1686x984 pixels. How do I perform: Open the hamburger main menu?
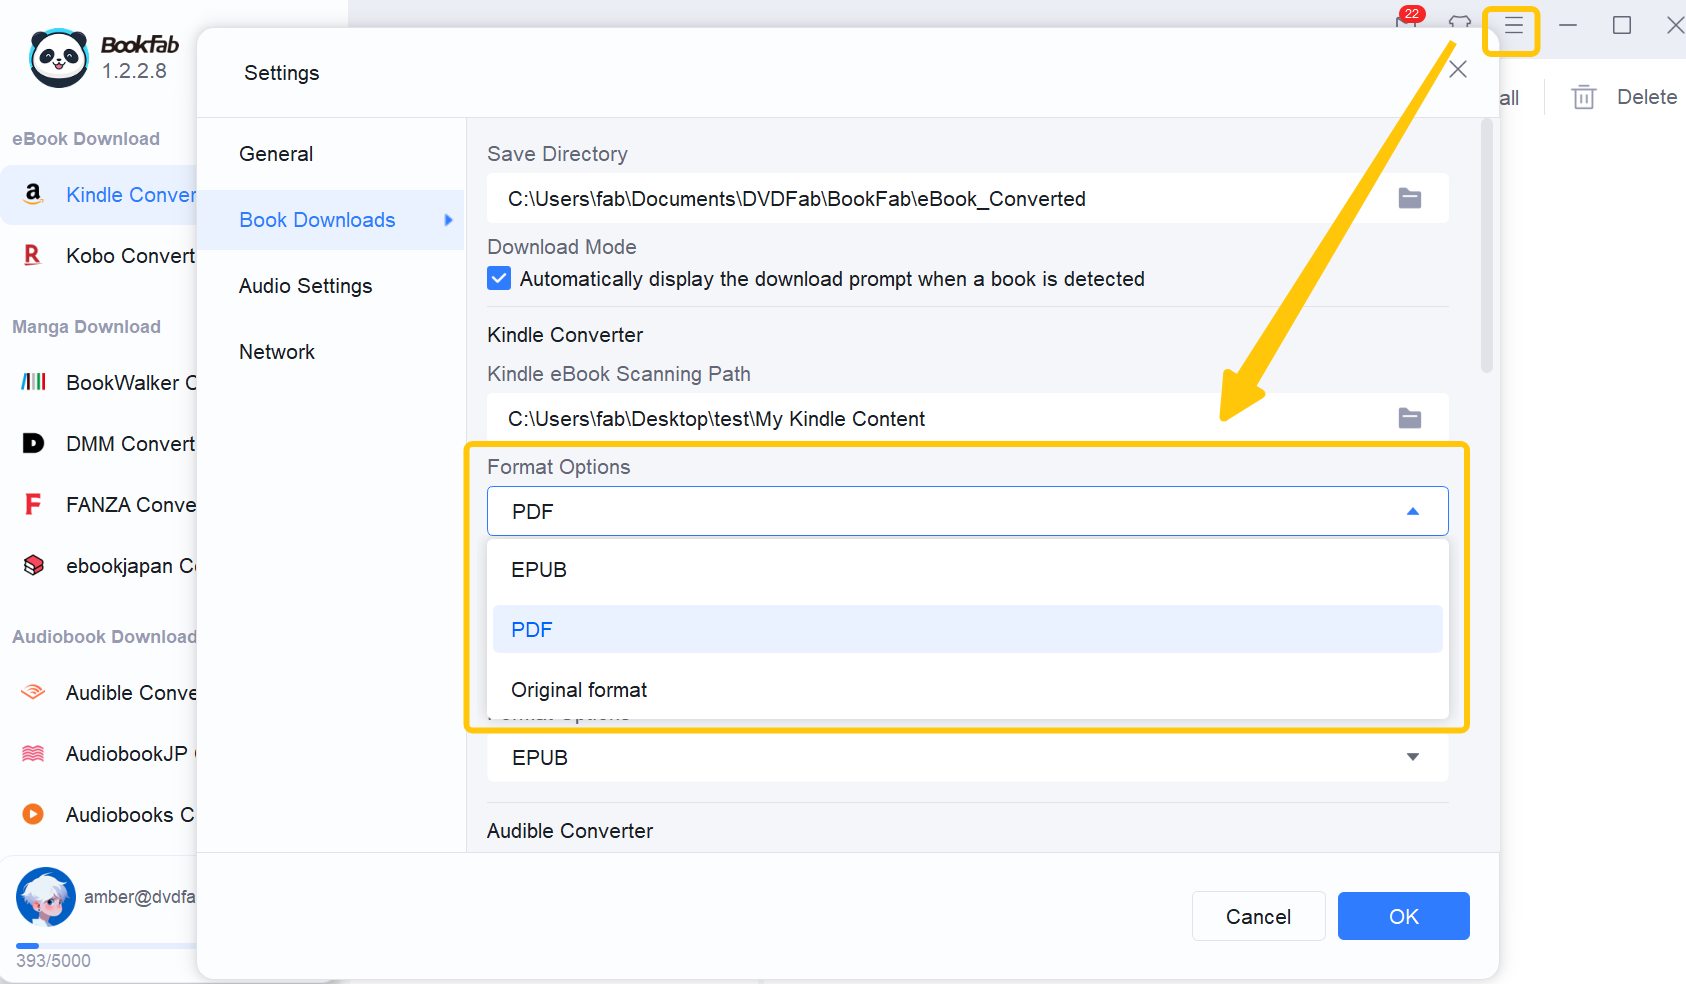tap(1514, 25)
